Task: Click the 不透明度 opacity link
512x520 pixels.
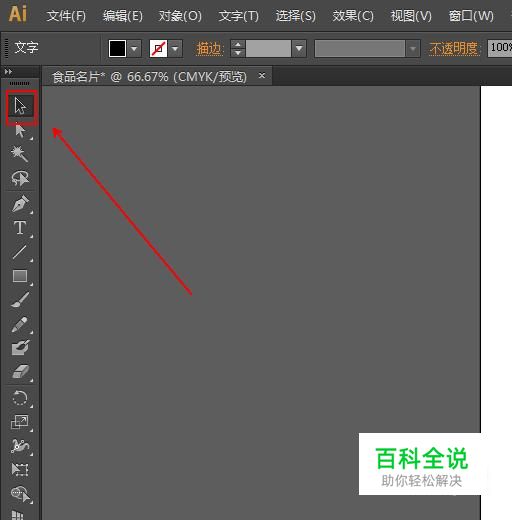Action: pyautogui.click(x=454, y=49)
